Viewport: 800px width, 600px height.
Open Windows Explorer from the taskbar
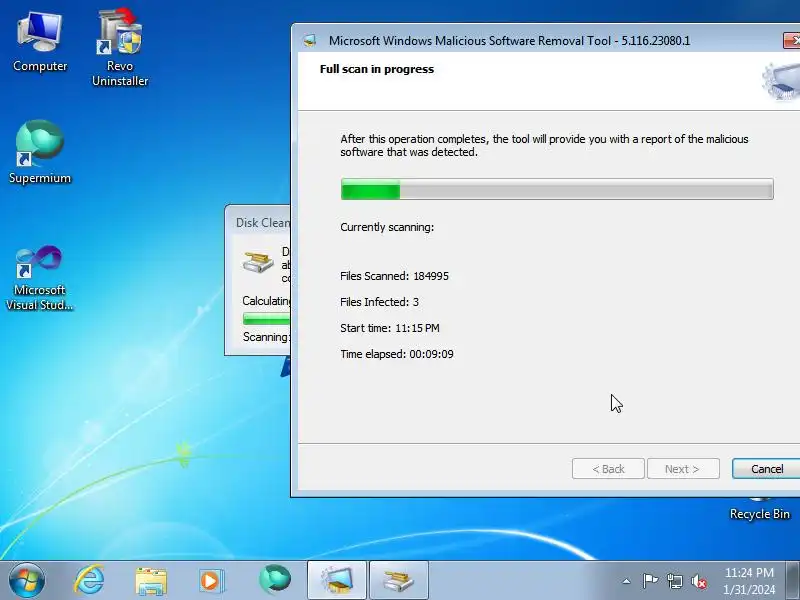pos(151,582)
